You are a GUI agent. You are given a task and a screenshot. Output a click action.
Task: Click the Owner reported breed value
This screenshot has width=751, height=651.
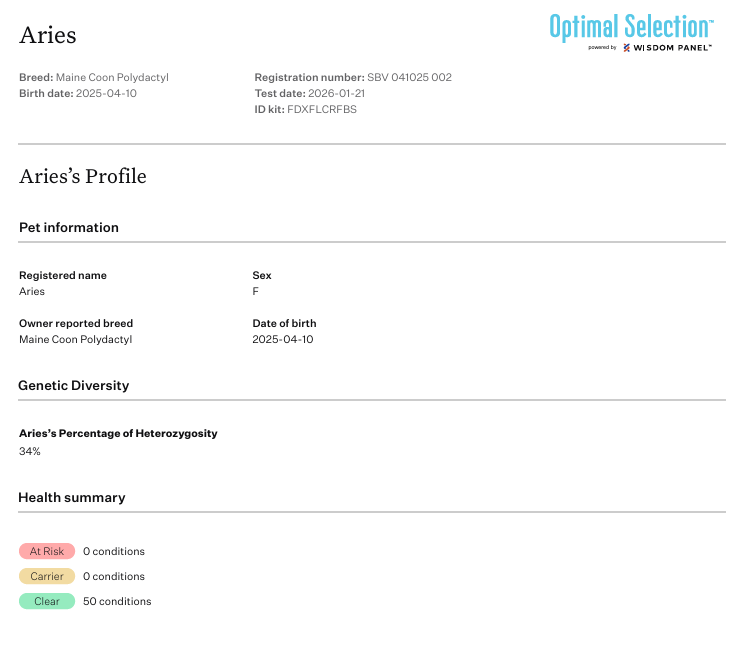coord(75,340)
